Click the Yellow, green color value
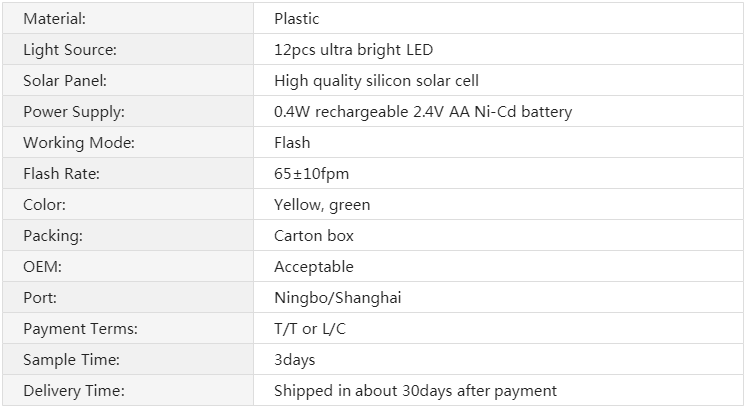 [x=322, y=205]
